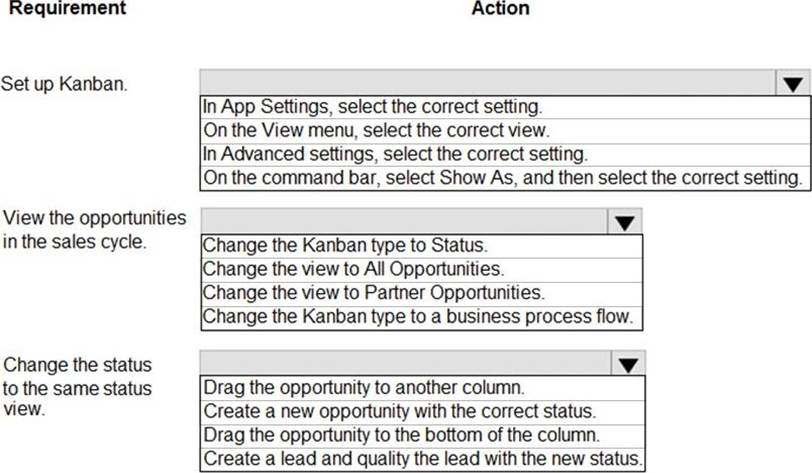The image size is (812, 473).
Task: Click the empty sales cycle selection field
Action: point(404,222)
